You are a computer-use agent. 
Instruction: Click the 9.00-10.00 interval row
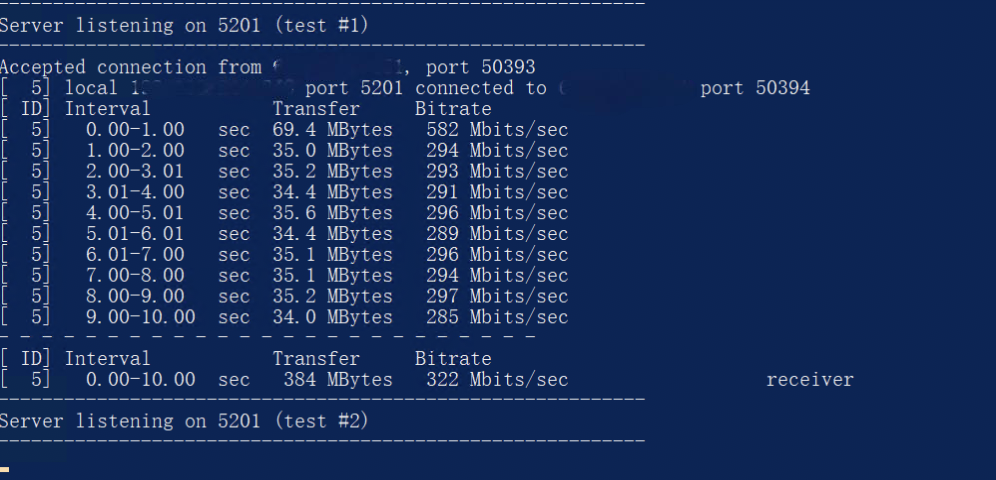[141, 317]
